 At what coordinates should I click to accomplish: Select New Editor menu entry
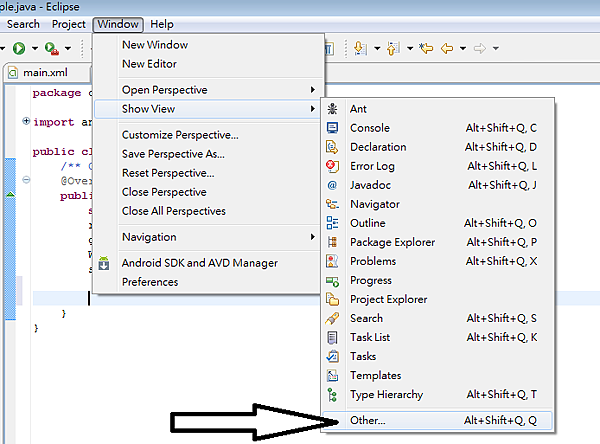click(x=209, y=64)
